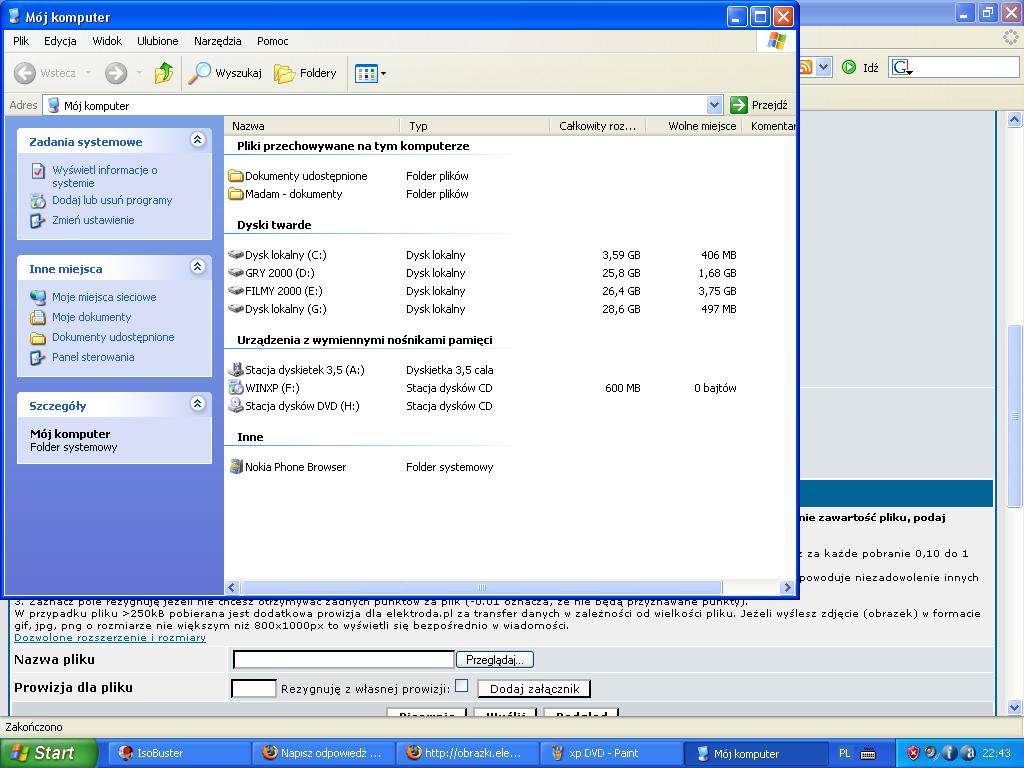
Task: Click the Windows XP flag logo
Action: [777, 40]
